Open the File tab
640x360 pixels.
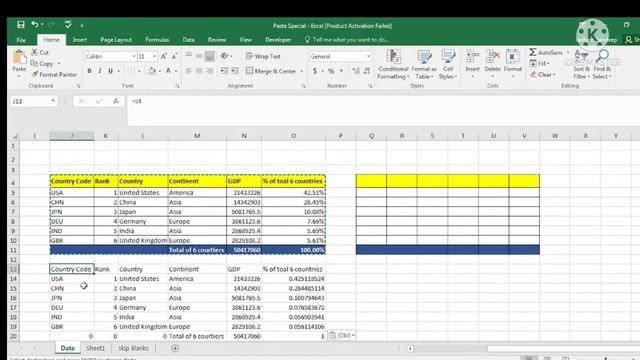tap(21, 40)
